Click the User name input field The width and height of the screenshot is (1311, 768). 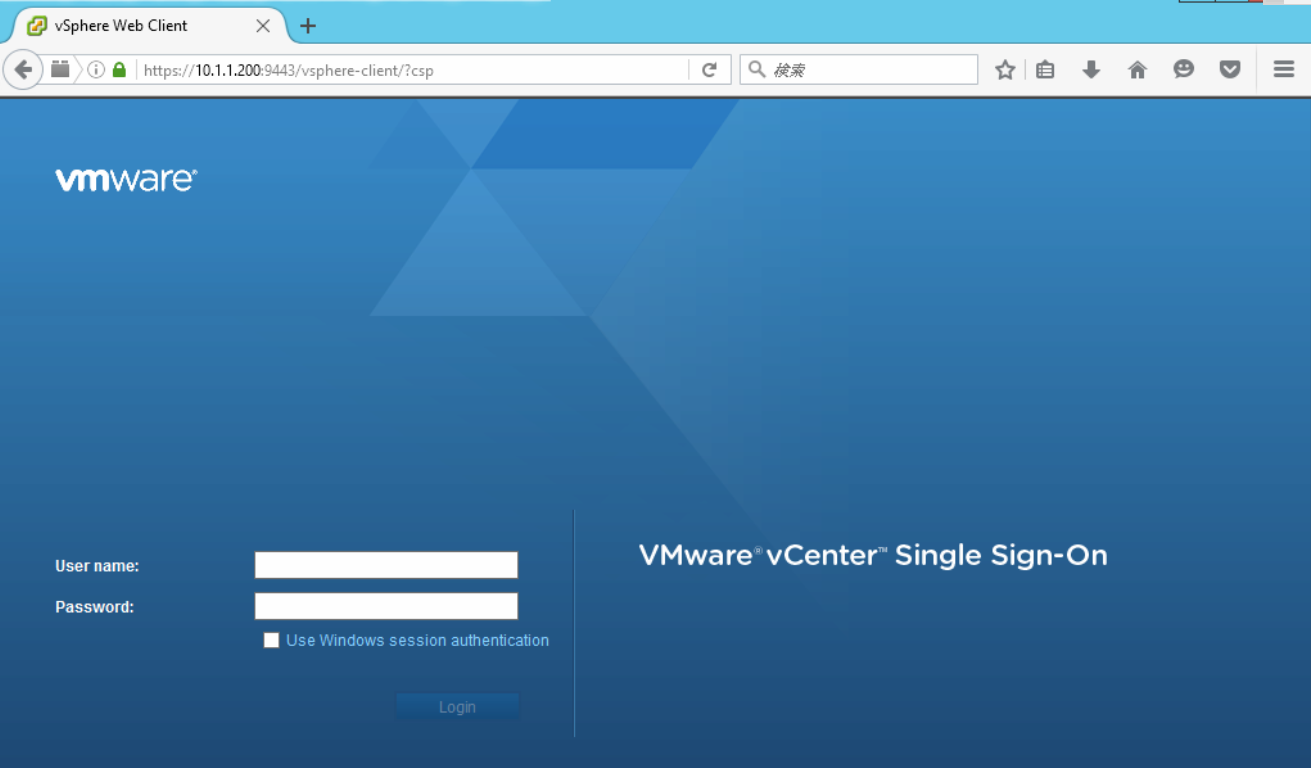386,565
